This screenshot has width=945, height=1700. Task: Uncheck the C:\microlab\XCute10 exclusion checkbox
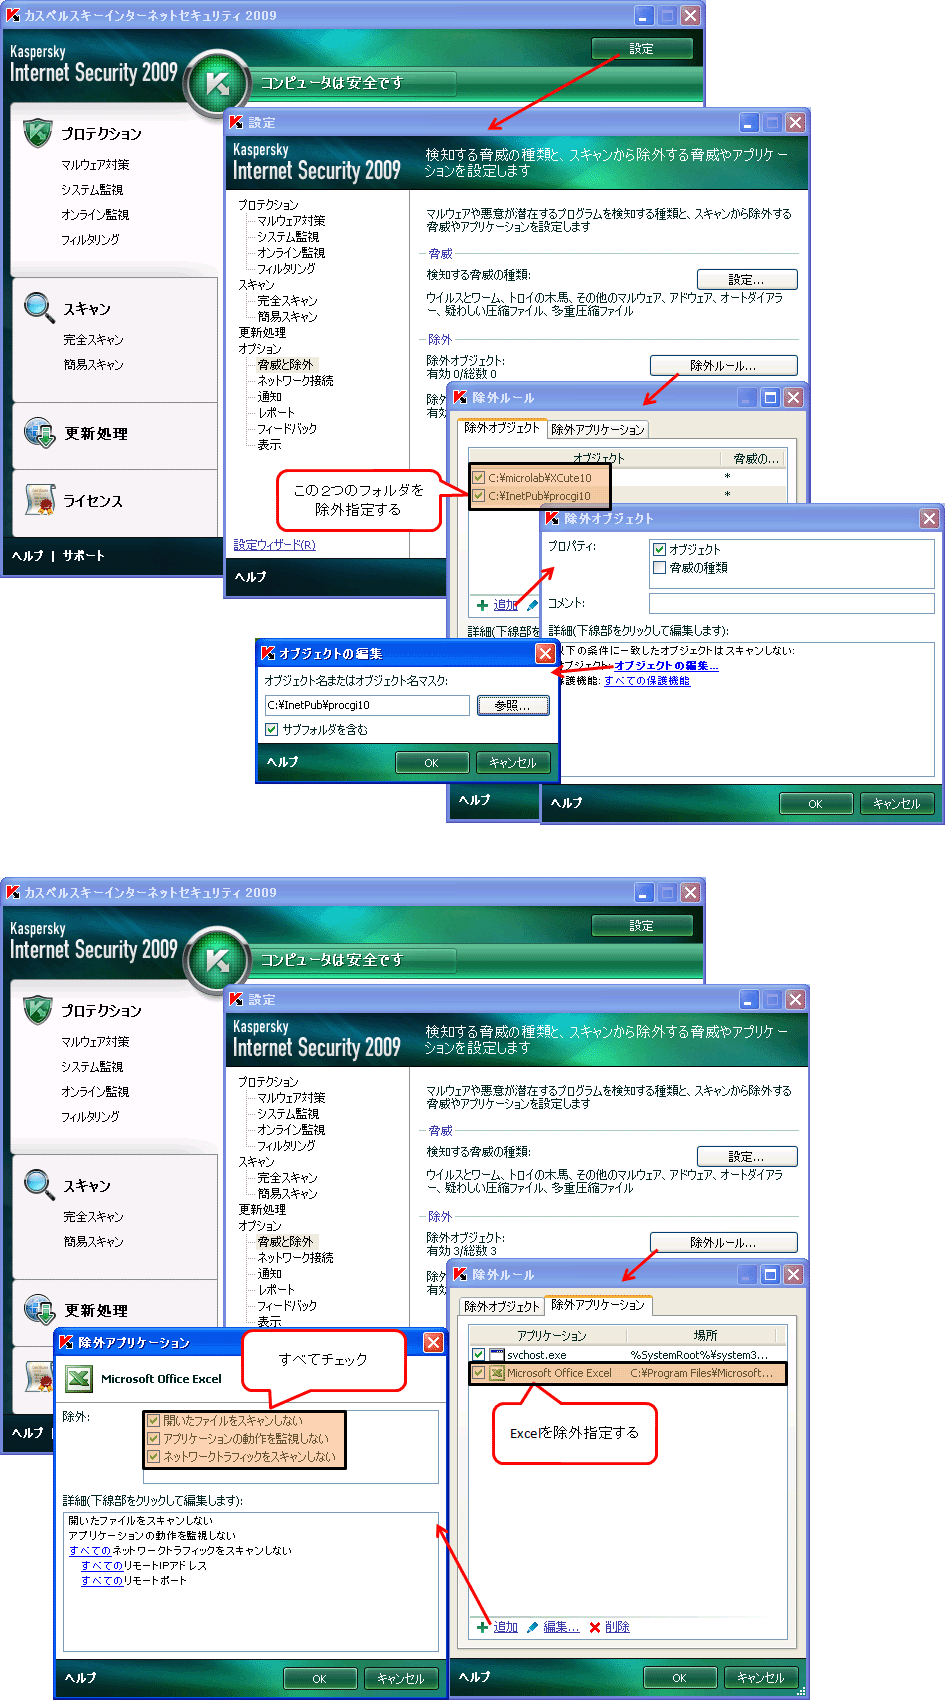coord(479,478)
